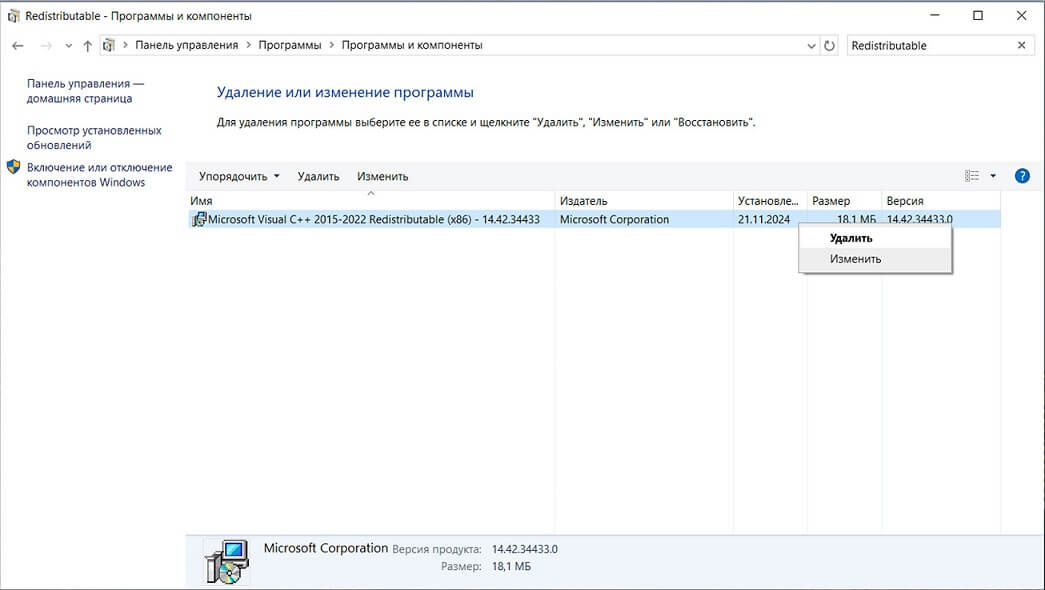Image resolution: width=1045 pixels, height=590 pixels.
Task: Open the recent locations dropdown chevron
Action: [68, 46]
